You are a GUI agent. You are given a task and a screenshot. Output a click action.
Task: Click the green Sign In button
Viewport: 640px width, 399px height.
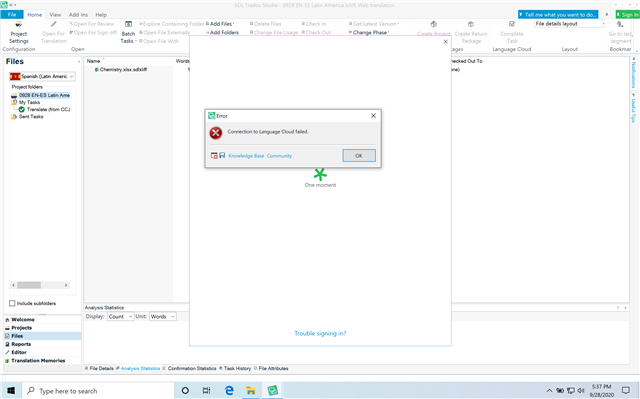(627, 15)
